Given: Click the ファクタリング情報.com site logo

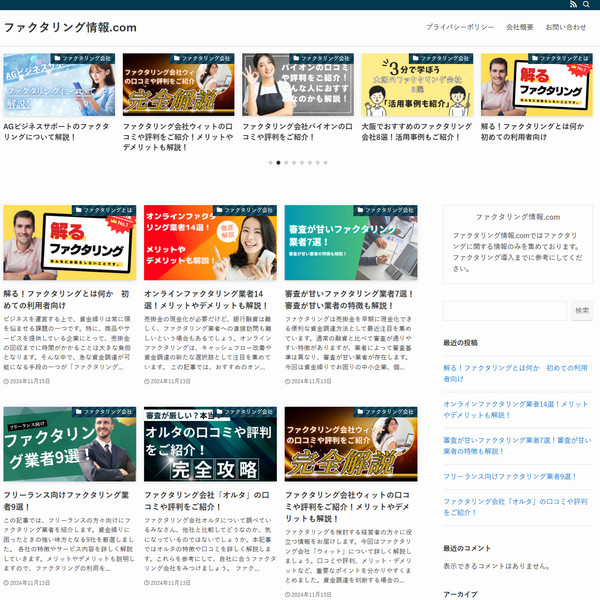Looking at the screenshot, I should [70, 27].
